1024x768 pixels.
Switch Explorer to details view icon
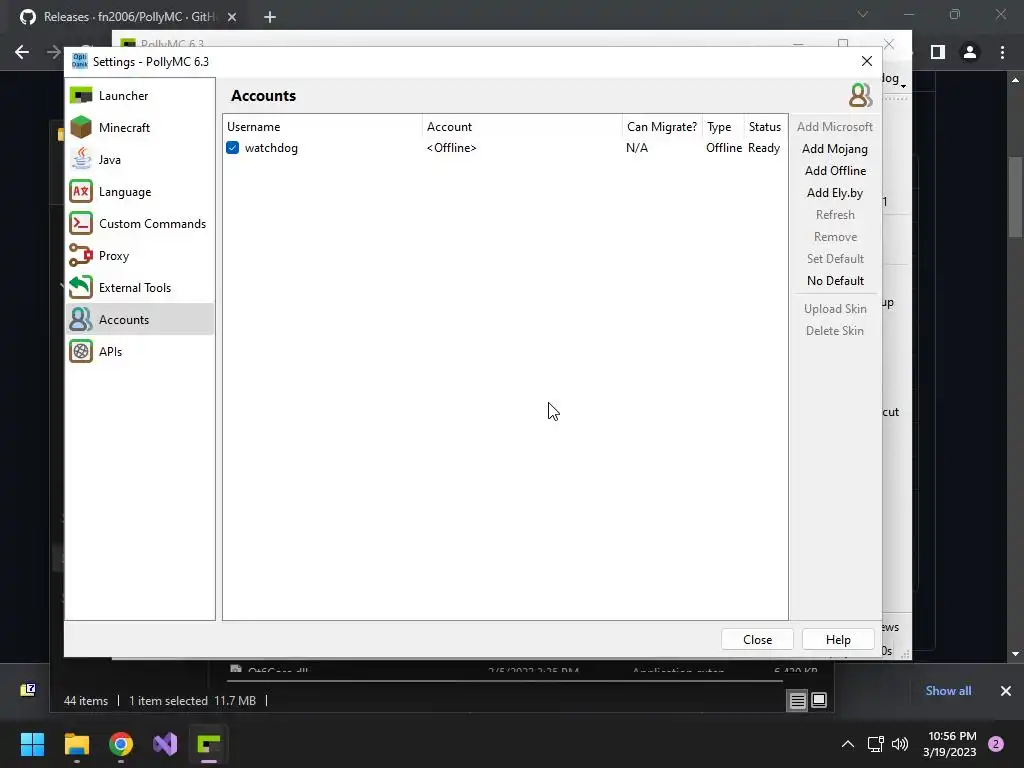(x=797, y=701)
